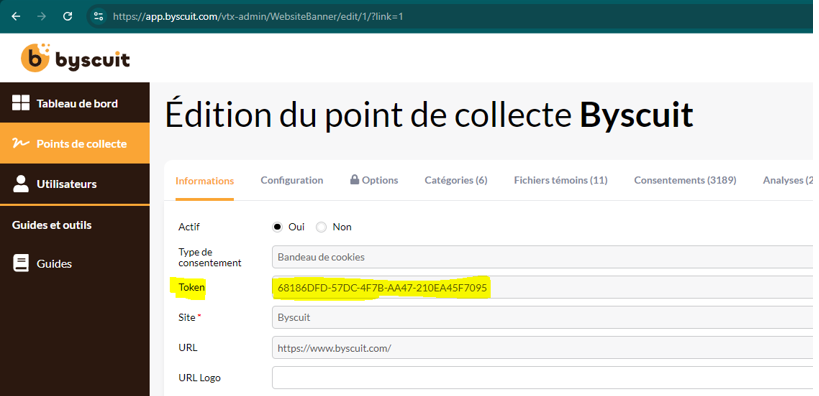The width and height of the screenshot is (819, 396).
Task: Click the empty URL Logo field
Action: click(543, 378)
